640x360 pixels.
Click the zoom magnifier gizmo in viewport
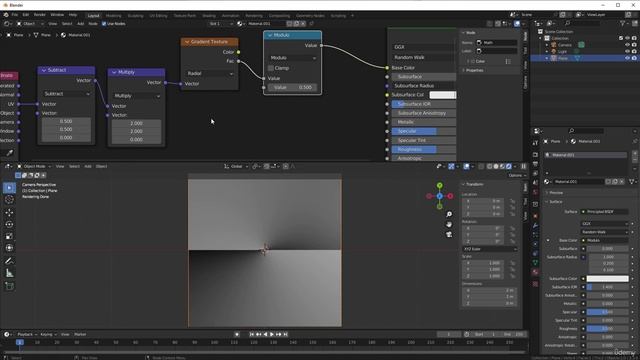[x=449, y=214]
